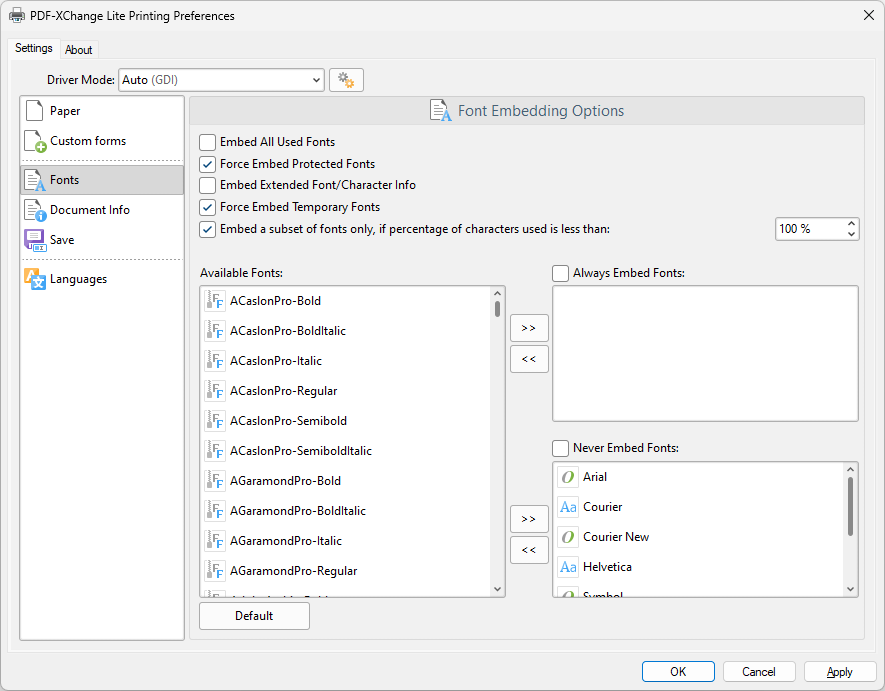885x691 pixels.
Task: Click Never Embed Fonts scroll down arrow
Action: click(850, 589)
